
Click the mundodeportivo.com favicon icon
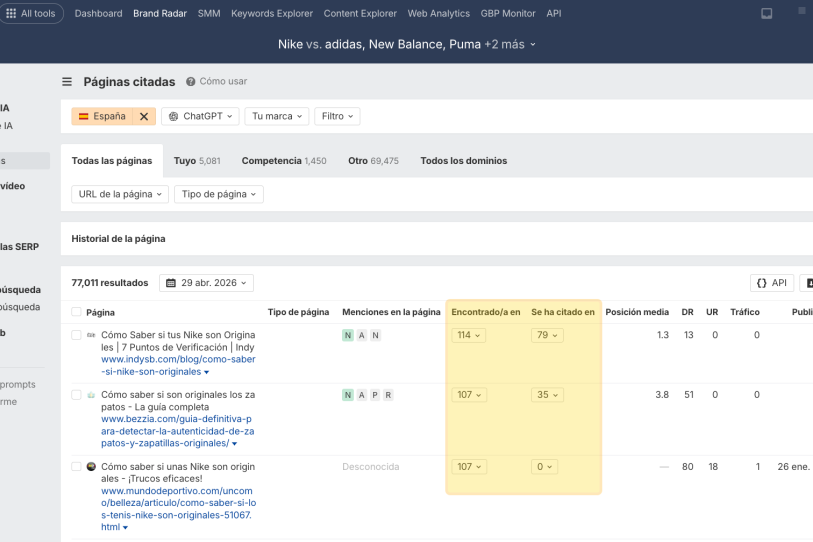(91, 467)
